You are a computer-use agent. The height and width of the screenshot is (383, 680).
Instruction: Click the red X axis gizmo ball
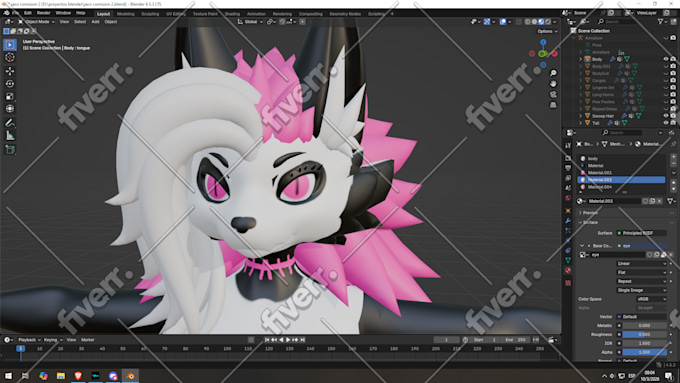554,54
